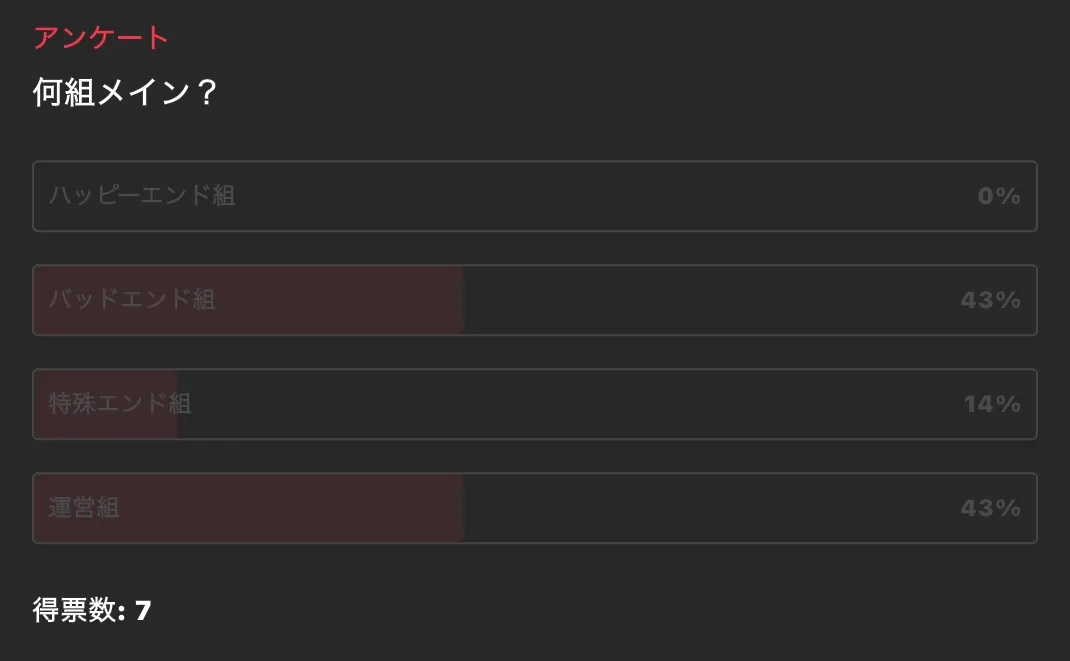
Task: Click the unfilled part of バッドエンド組 bar
Action: pos(700,300)
